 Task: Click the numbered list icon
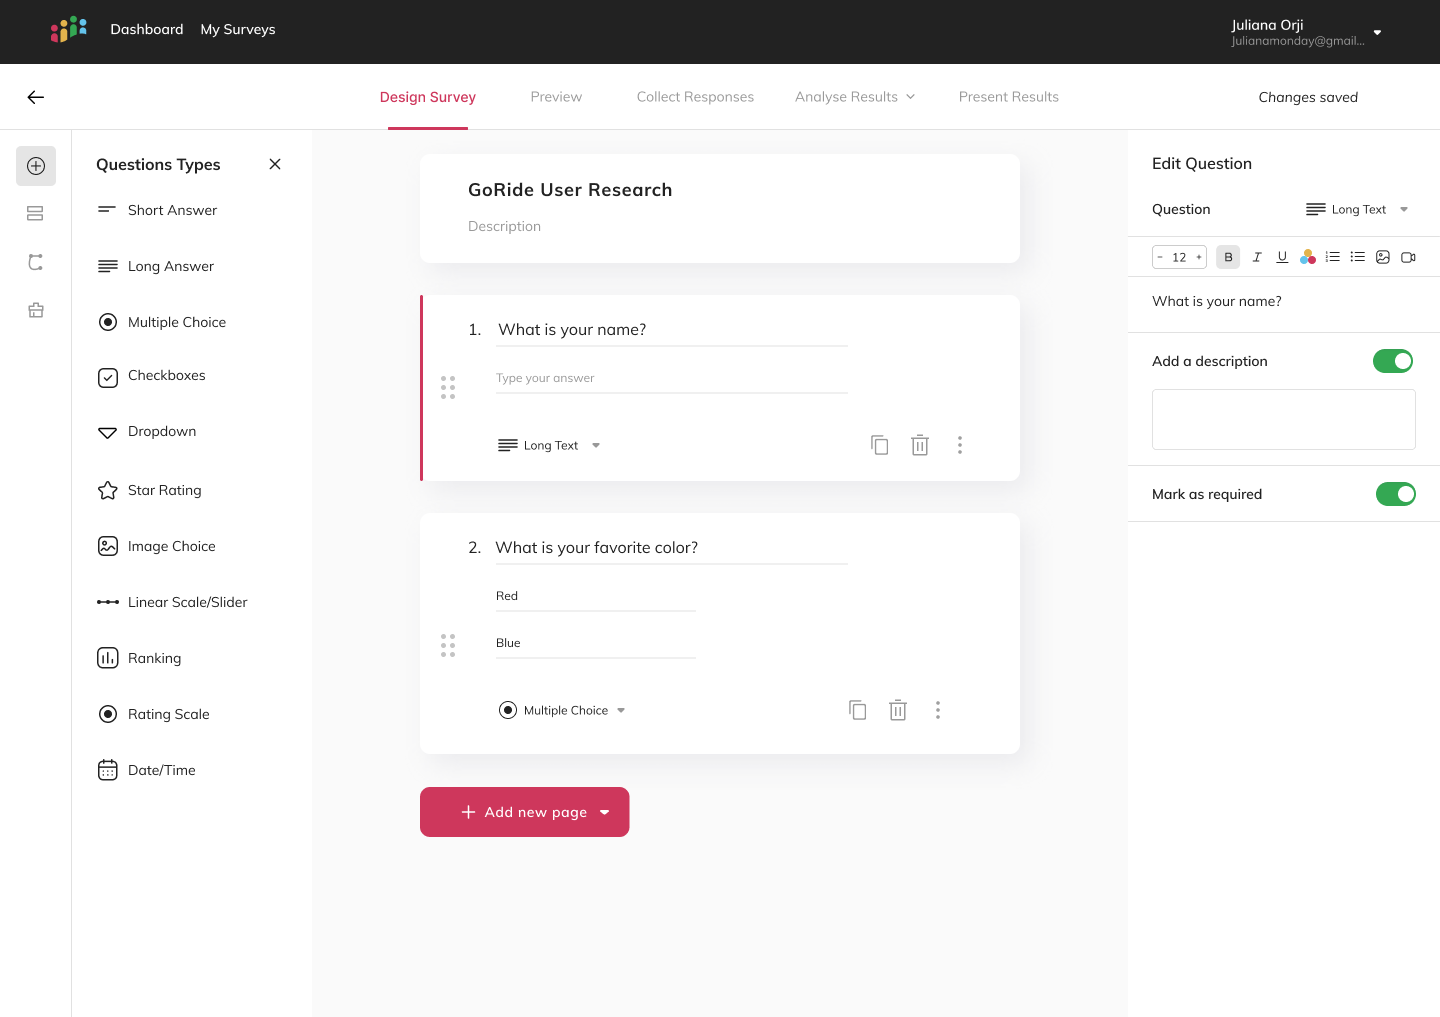click(x=1332, y=257)
